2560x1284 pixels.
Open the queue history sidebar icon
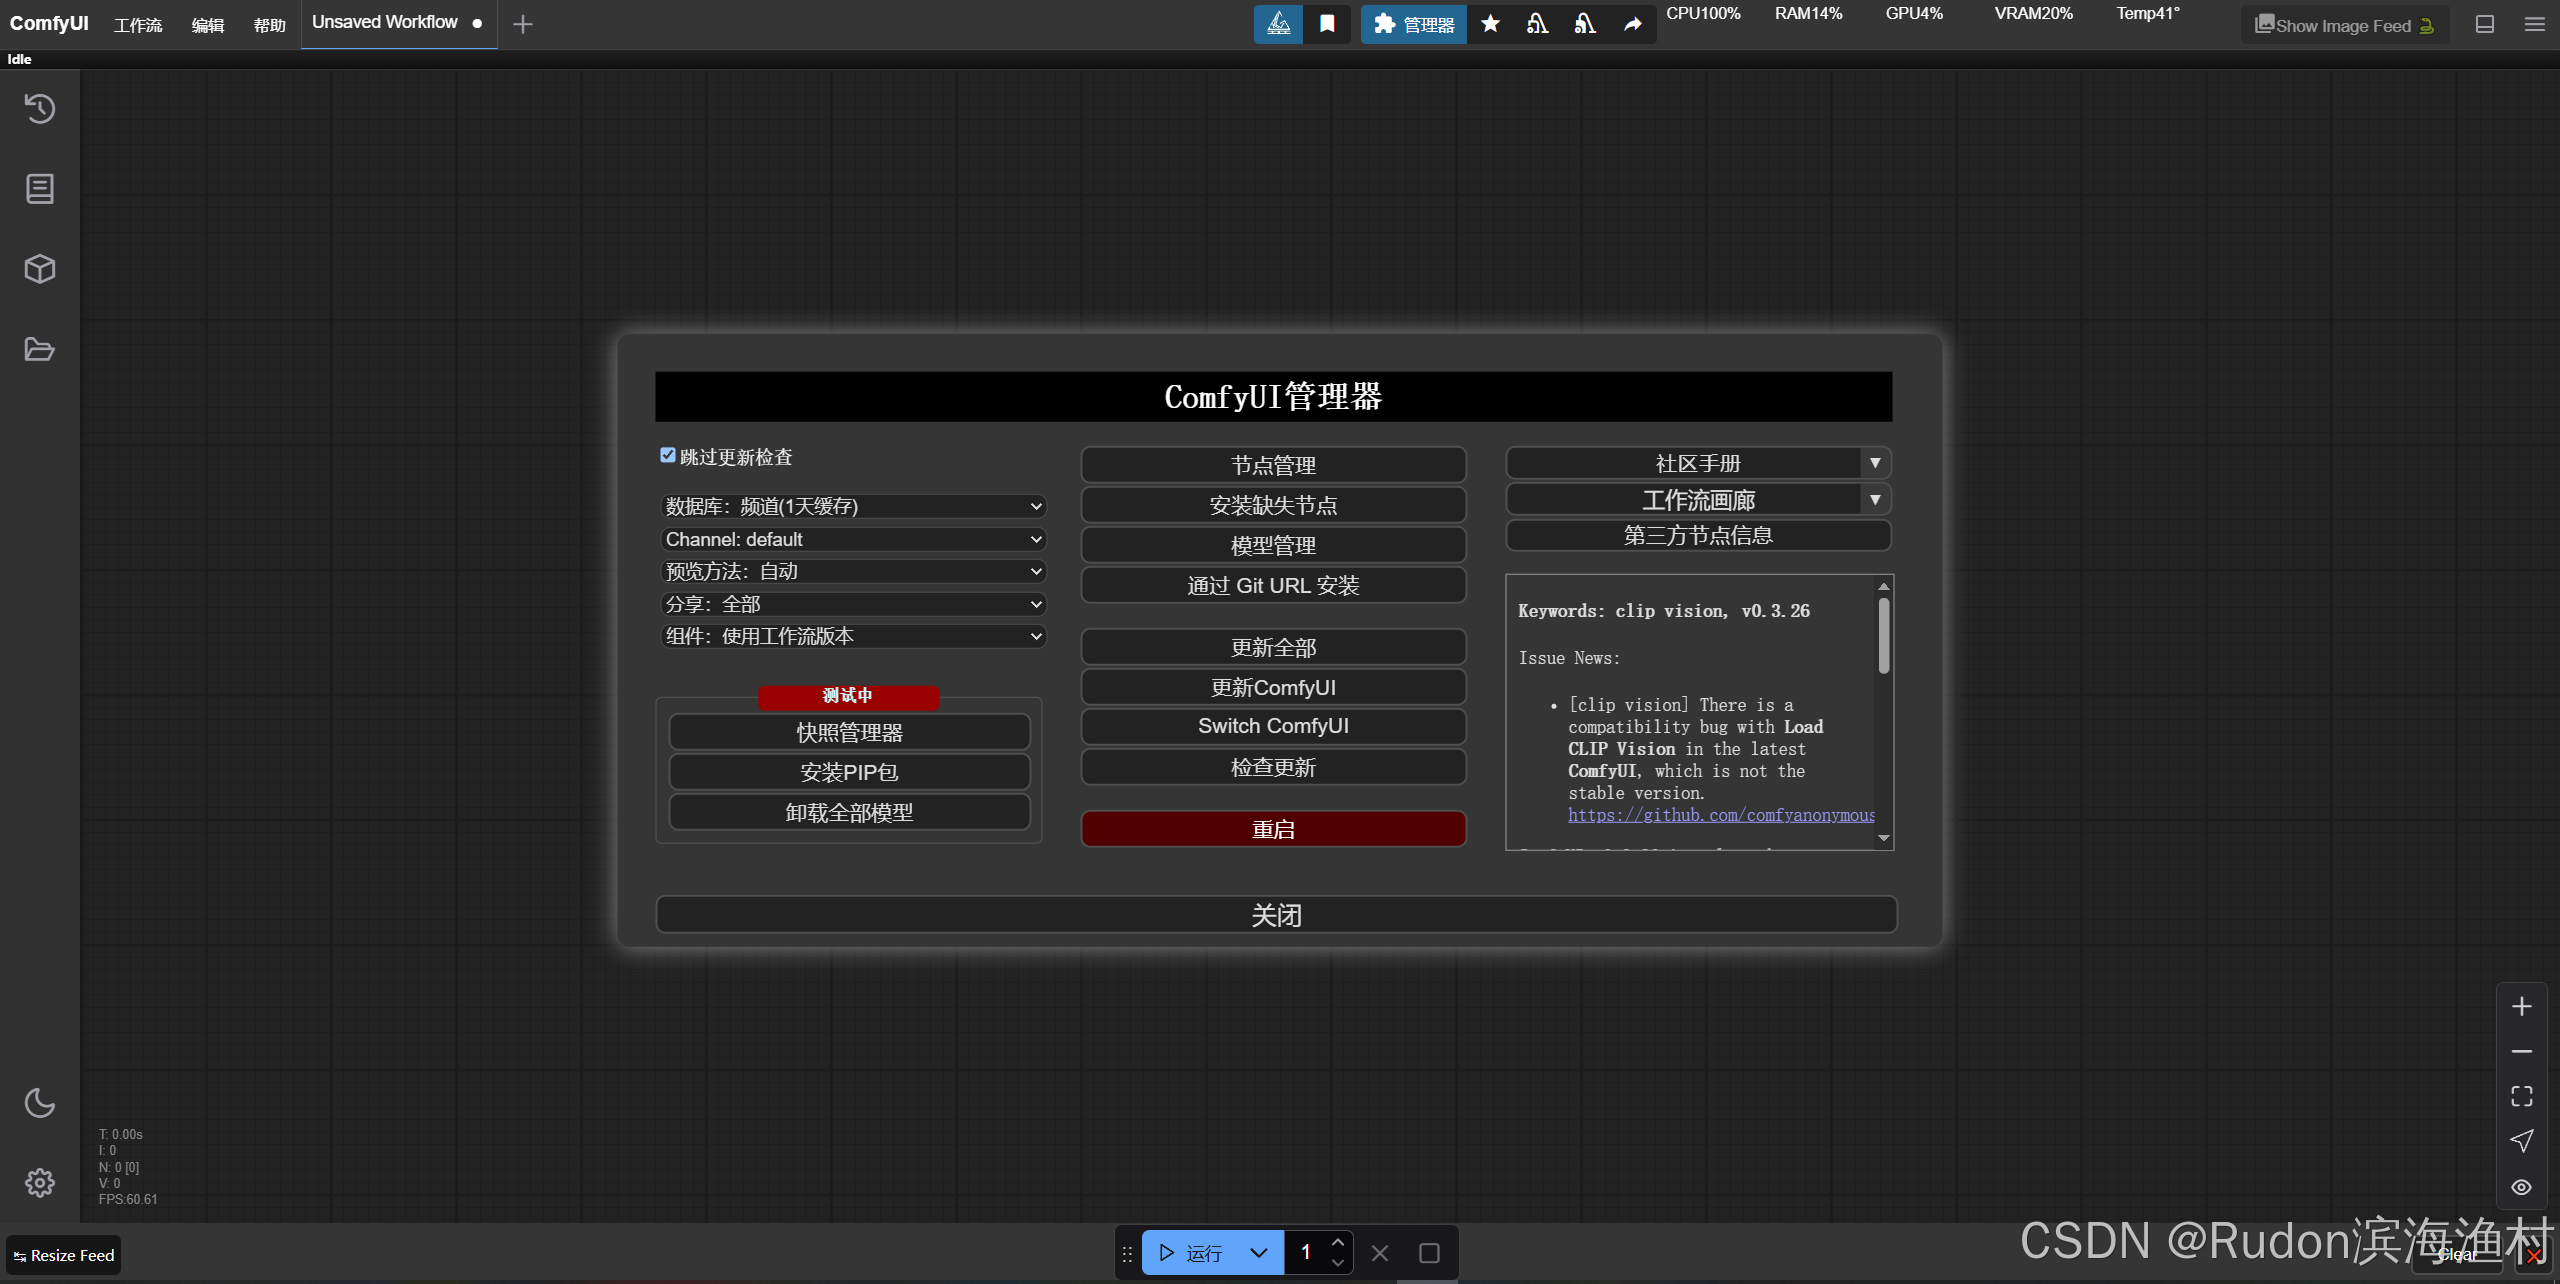coord(39,109)
